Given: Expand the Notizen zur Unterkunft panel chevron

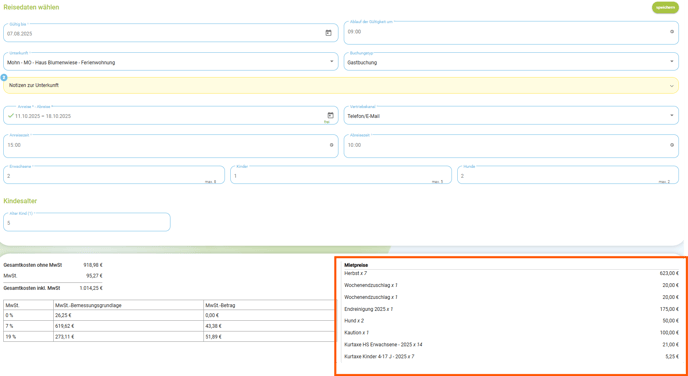Looking at the screenshot, I should pos(671,86).
